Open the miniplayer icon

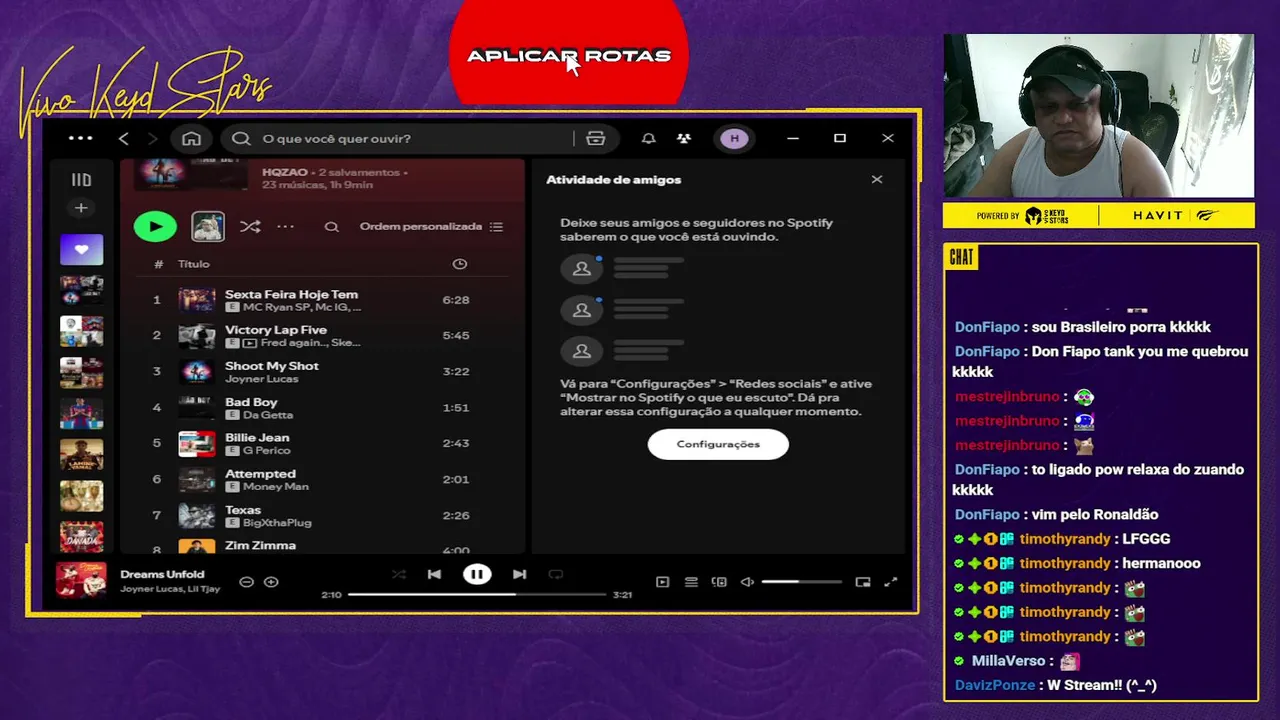tap(863, 582)
